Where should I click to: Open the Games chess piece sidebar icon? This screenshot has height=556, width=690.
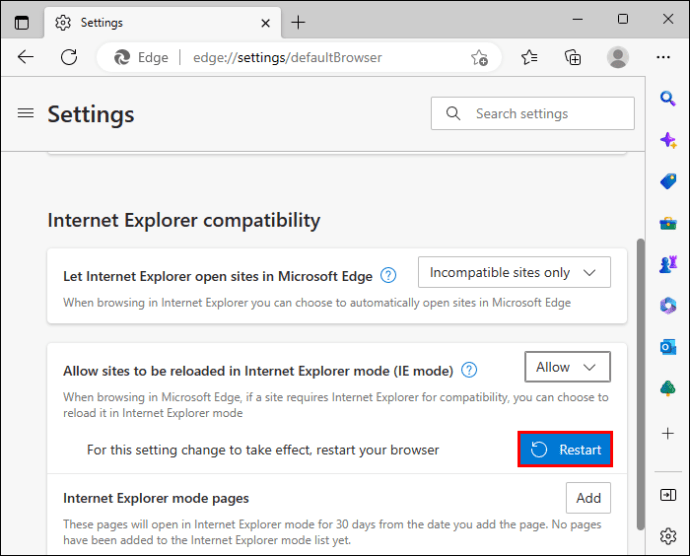[x=668, y=264]
